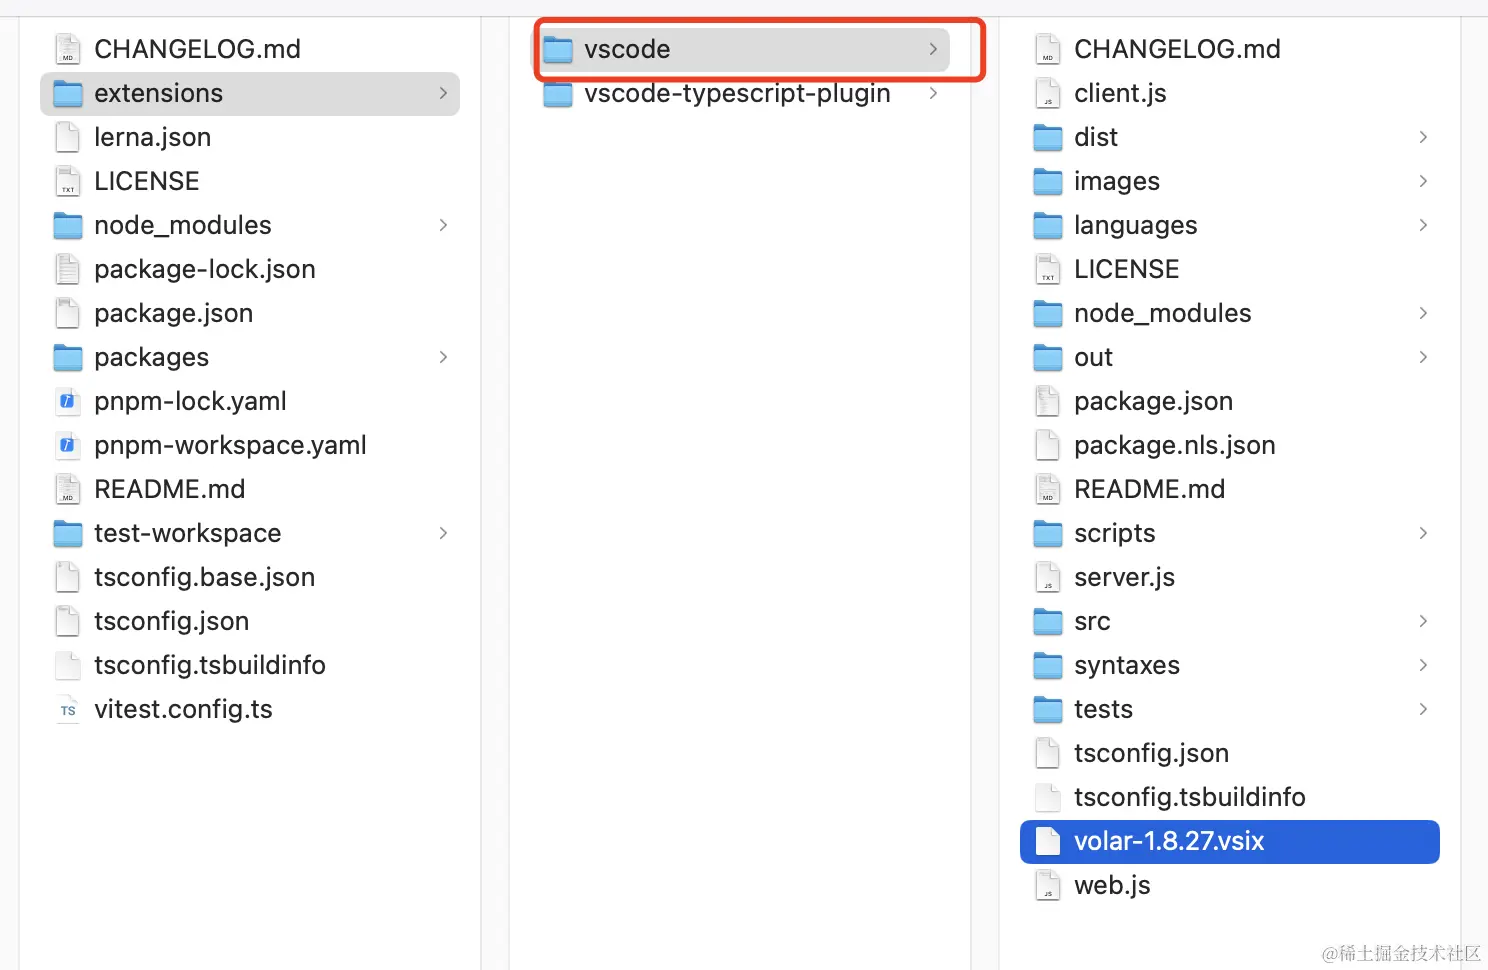The height and width of the screenshot is (970, 1488).
Task: Click the third-column README.md file icon
Action: tap(1047, 490)
